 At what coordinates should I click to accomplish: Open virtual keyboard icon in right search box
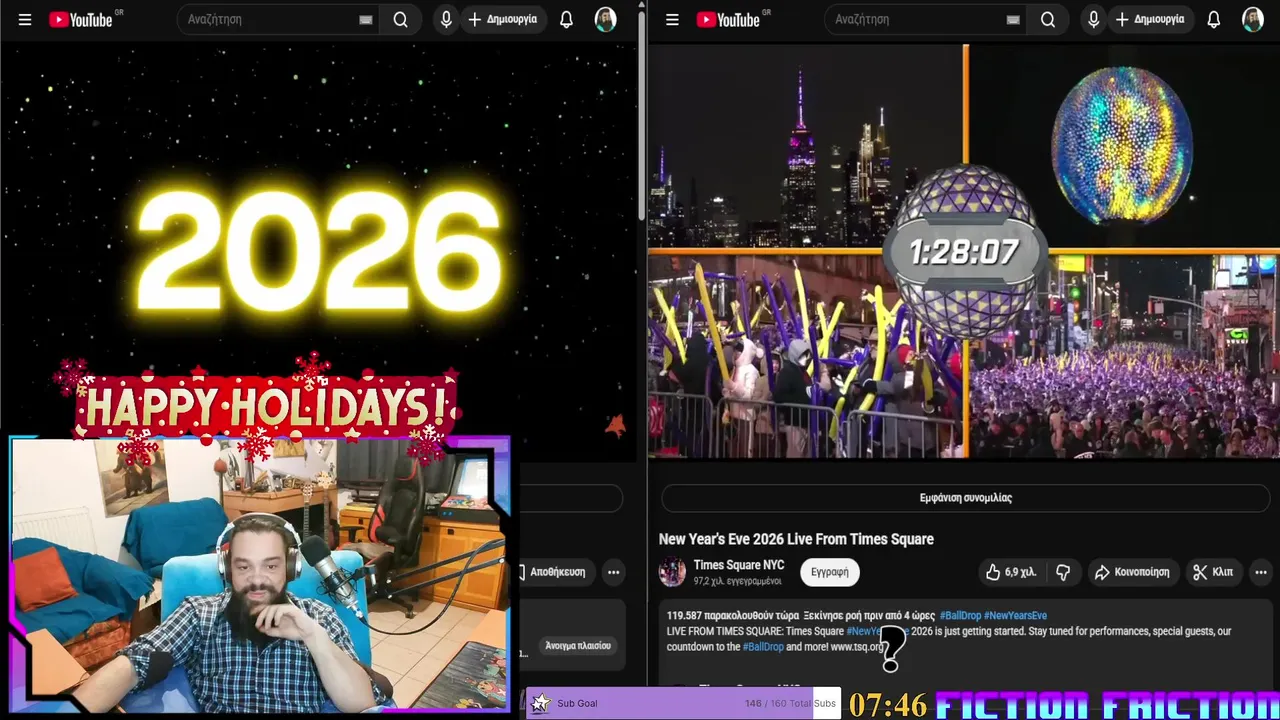point(1013,20)
